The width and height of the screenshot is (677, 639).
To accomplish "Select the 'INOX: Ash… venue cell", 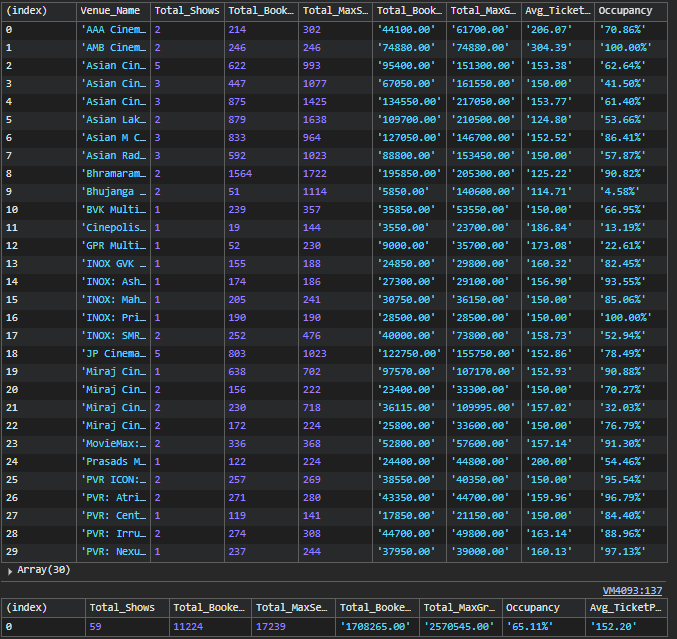I will point(114,282).
